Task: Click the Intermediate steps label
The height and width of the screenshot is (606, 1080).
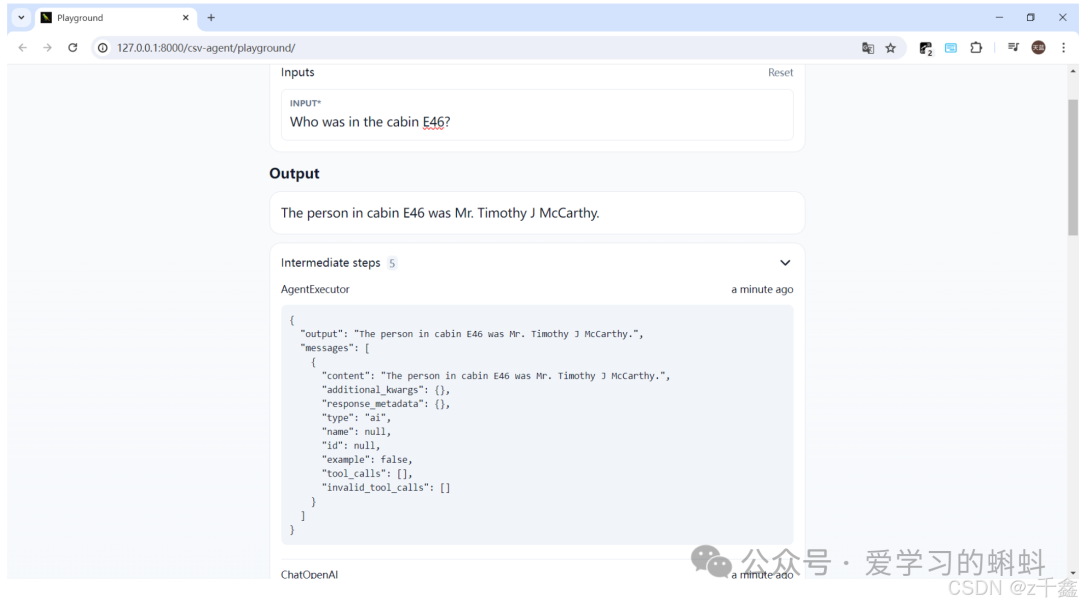Action: click(330, 263)
